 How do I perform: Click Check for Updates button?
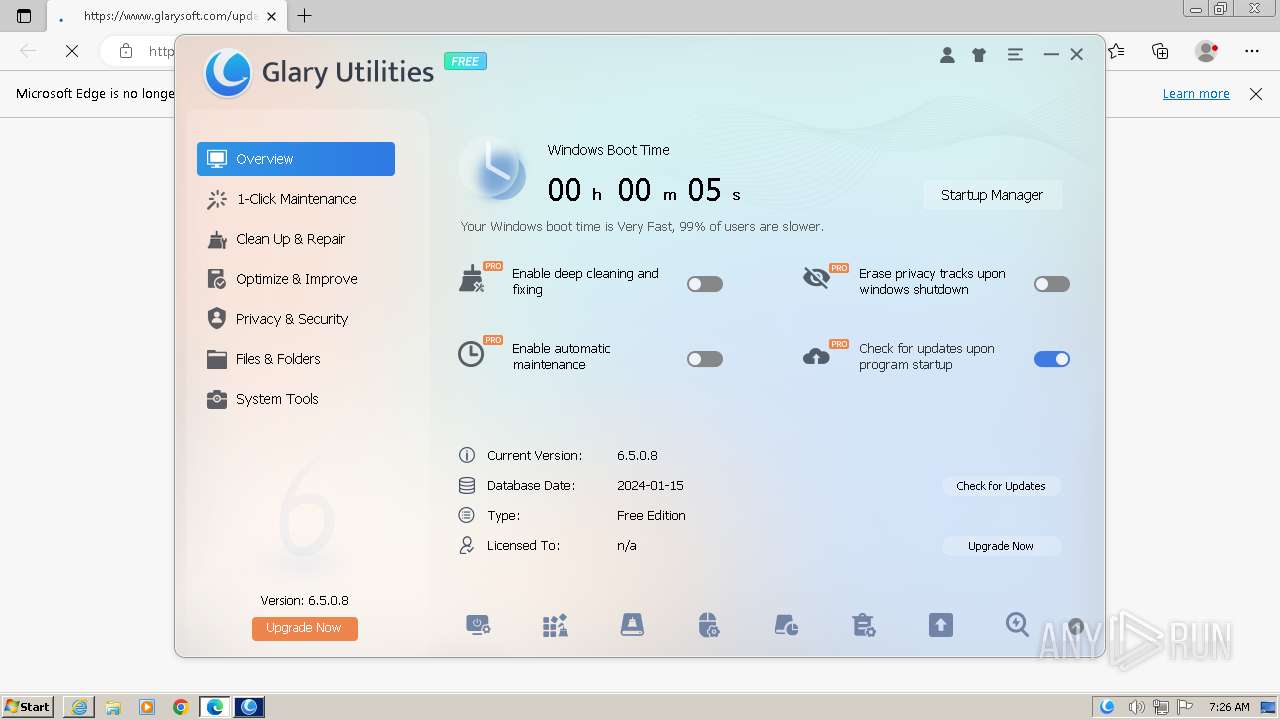(x=1001, y=486)
